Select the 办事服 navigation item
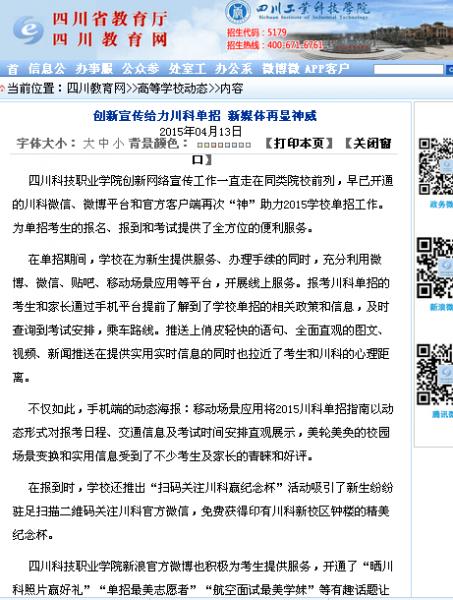Viewport: 453px width, 600px height. pos(94,69)
